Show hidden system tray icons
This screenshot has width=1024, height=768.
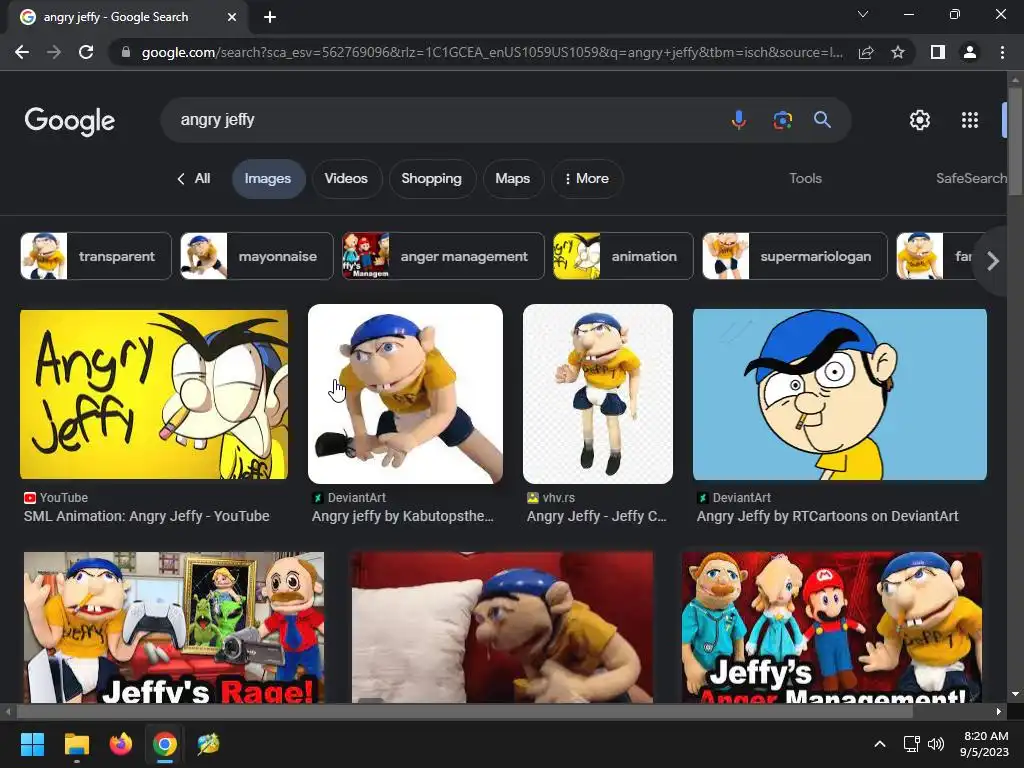(880, 744)
